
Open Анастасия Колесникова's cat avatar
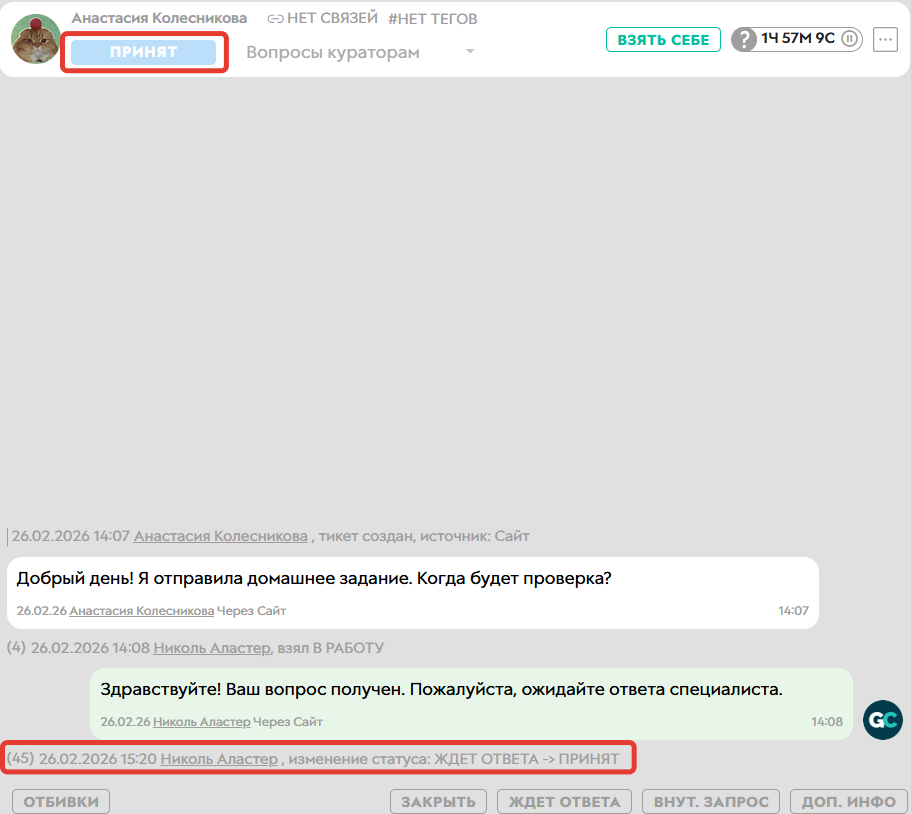[x=35, y=38]
